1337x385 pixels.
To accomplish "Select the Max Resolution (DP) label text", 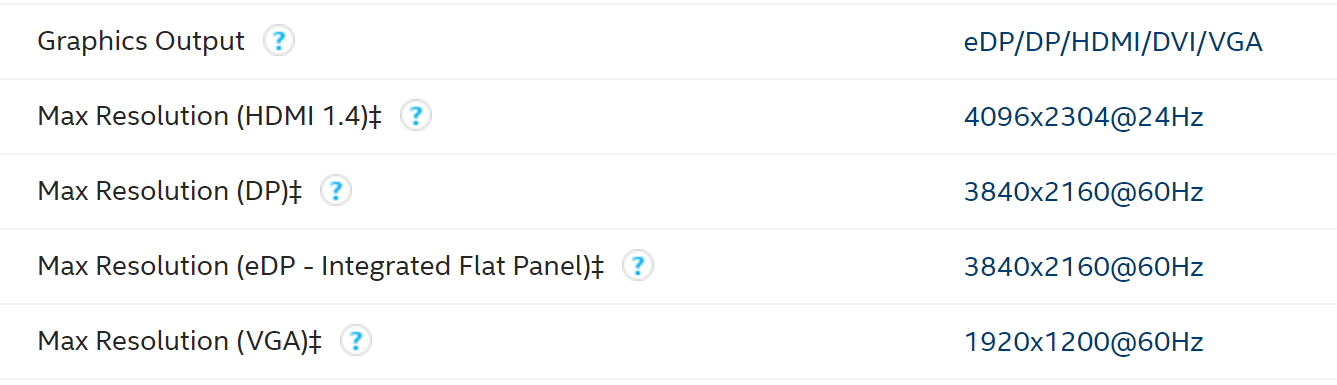I will click(x=163, y=191).
